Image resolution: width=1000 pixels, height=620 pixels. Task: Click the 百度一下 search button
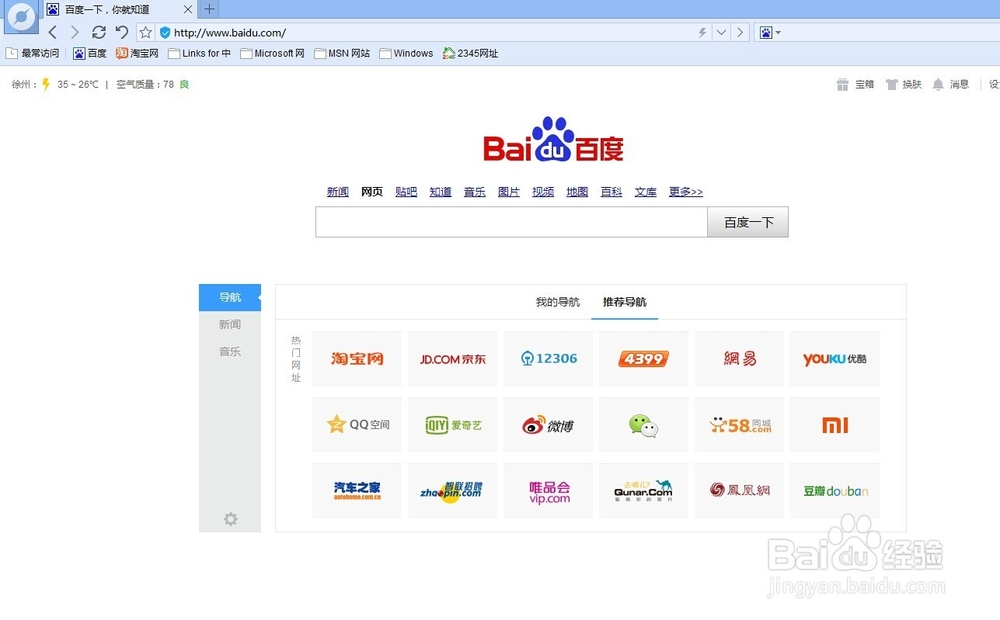pos(748,222)
